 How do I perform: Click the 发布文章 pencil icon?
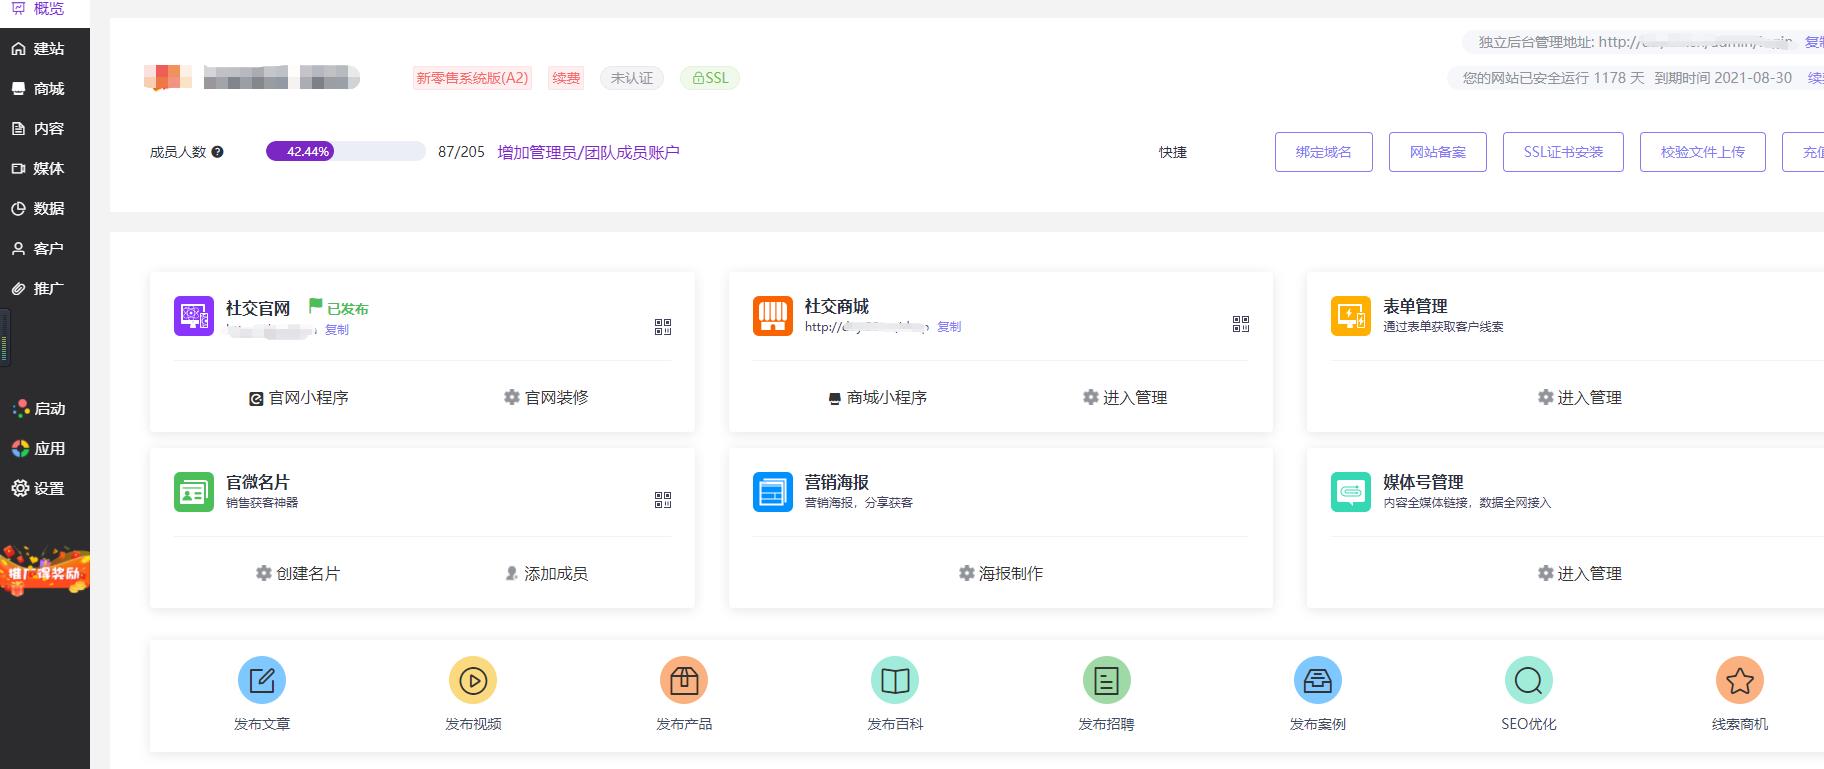click(x=262, y=681)
